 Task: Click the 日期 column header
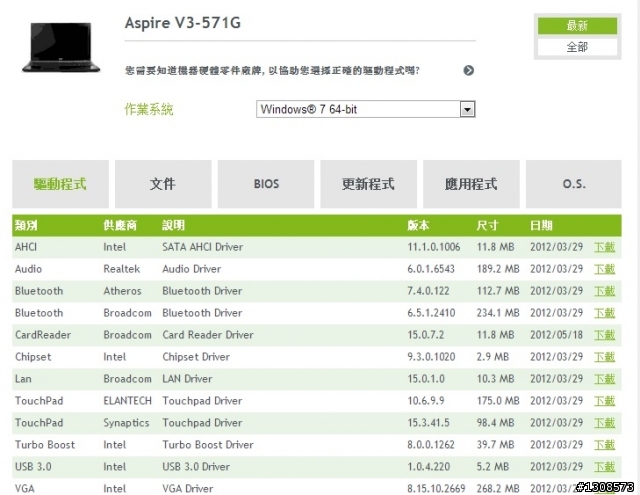coord(541,225)
